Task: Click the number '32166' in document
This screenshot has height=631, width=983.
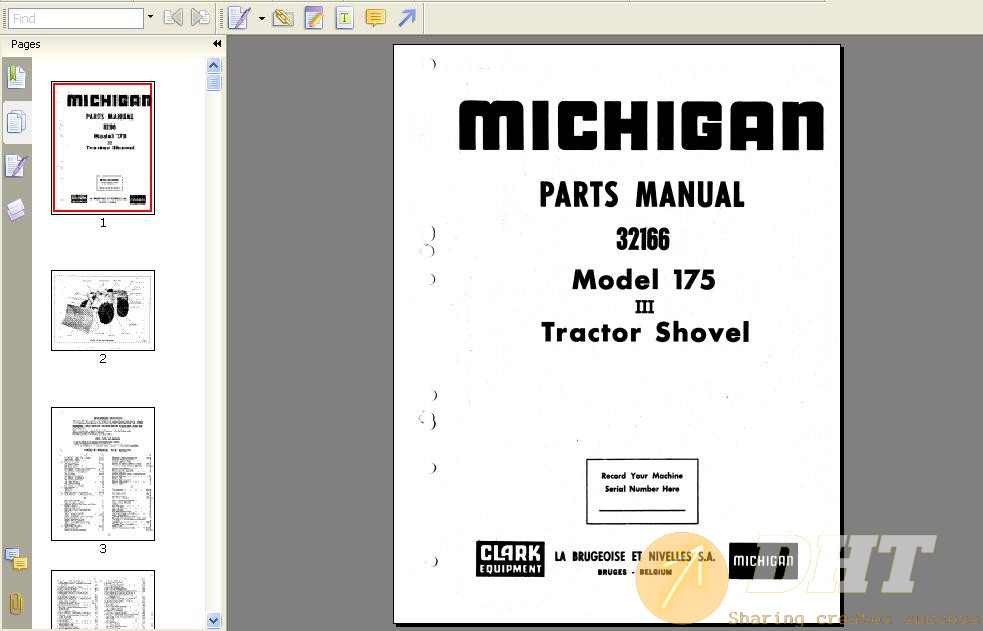Action: [643, 239]
